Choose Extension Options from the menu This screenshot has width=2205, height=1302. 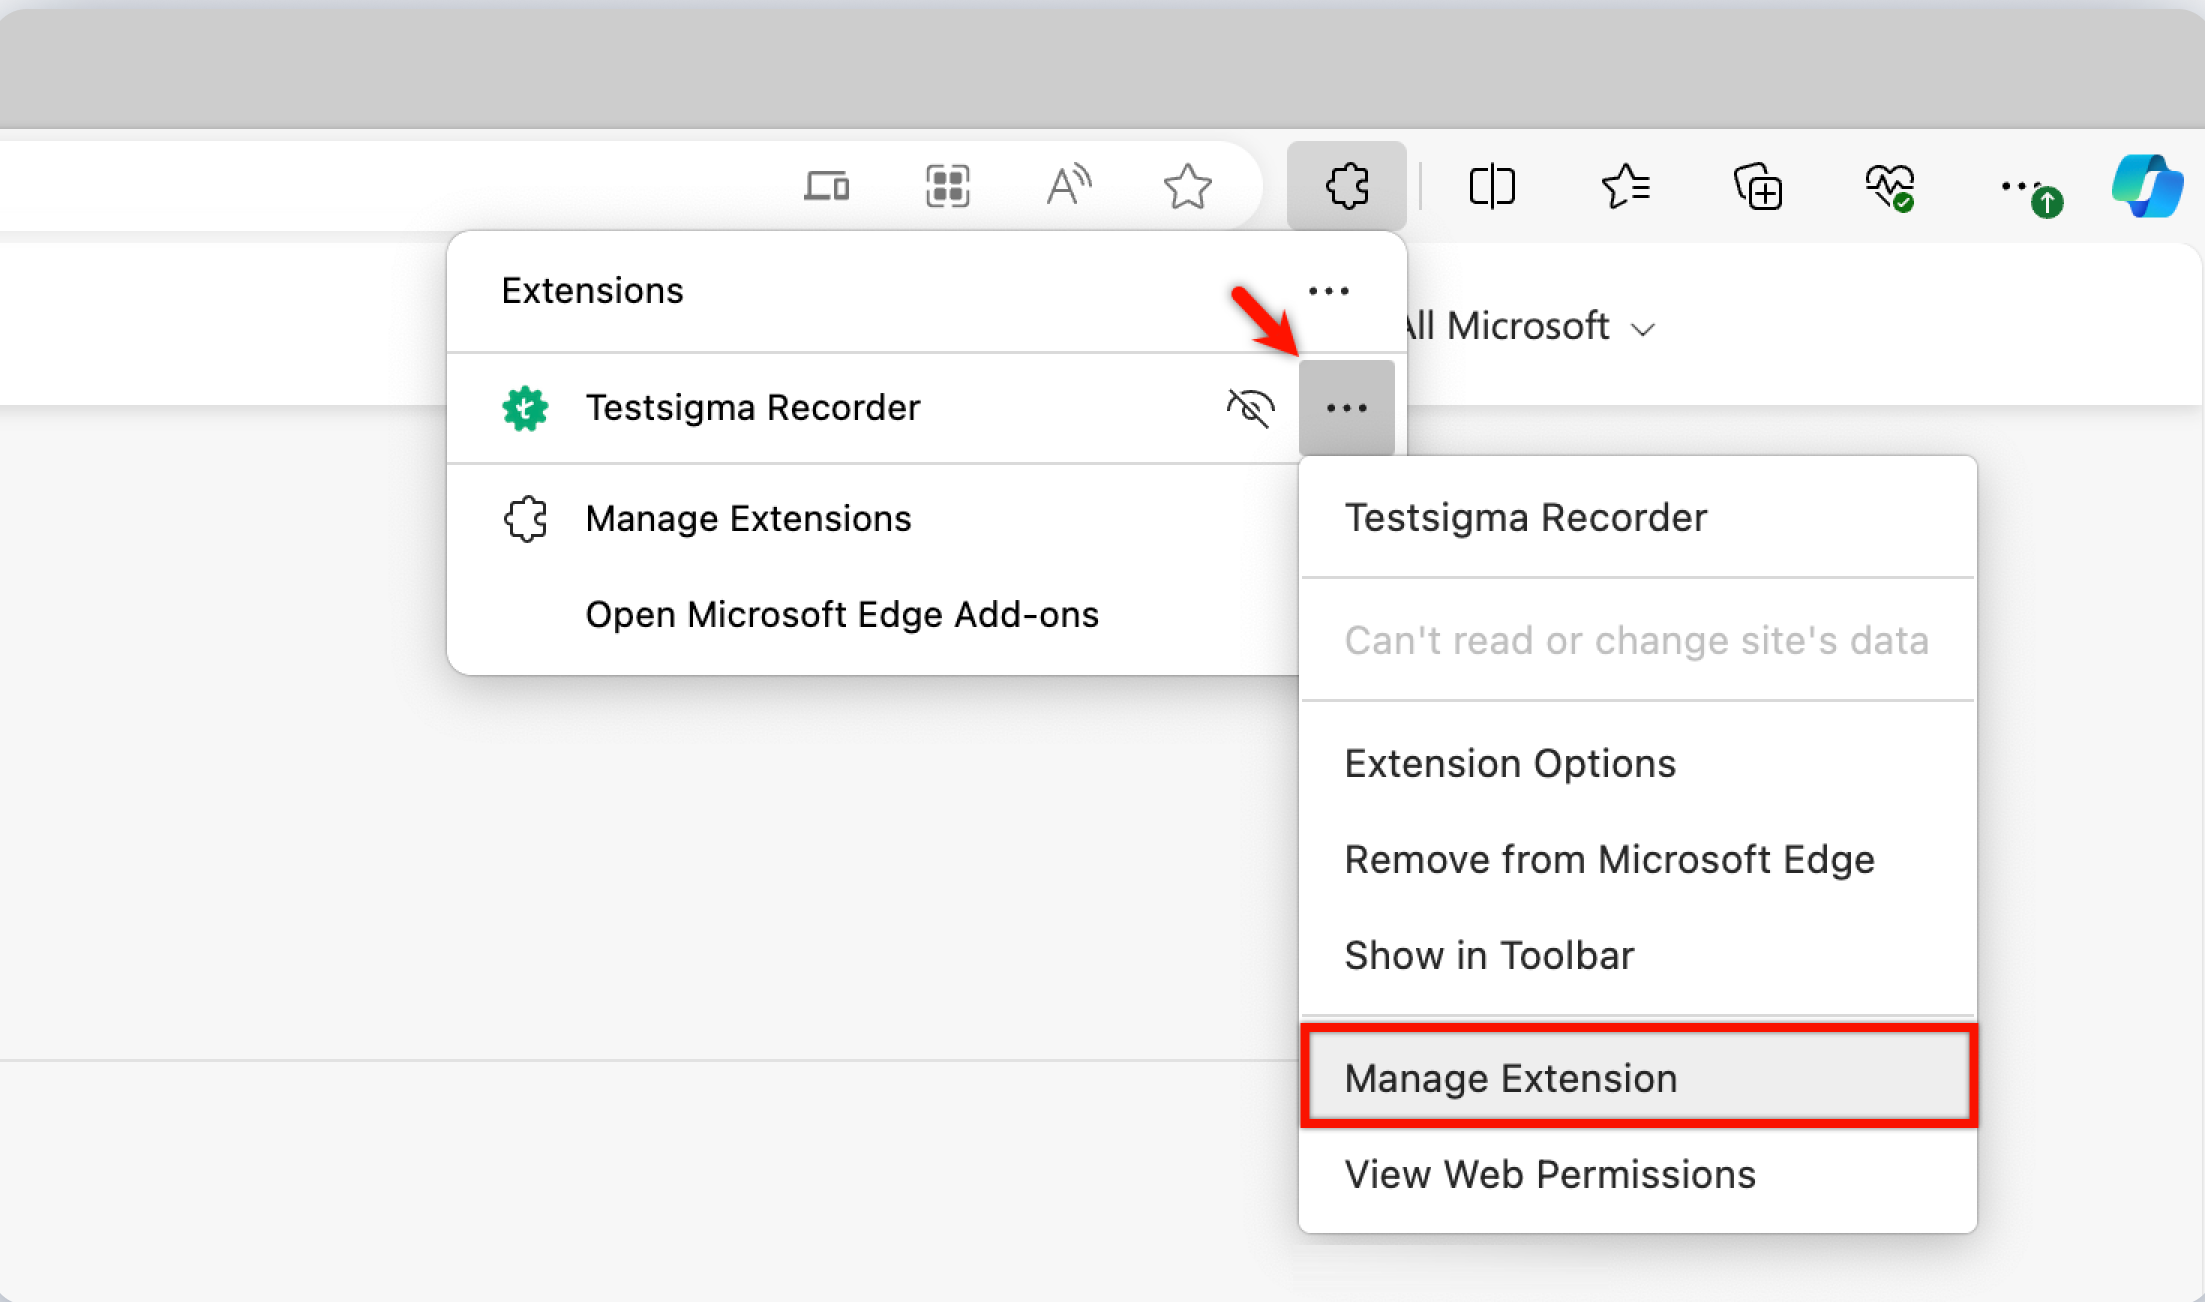(1638, 764)
